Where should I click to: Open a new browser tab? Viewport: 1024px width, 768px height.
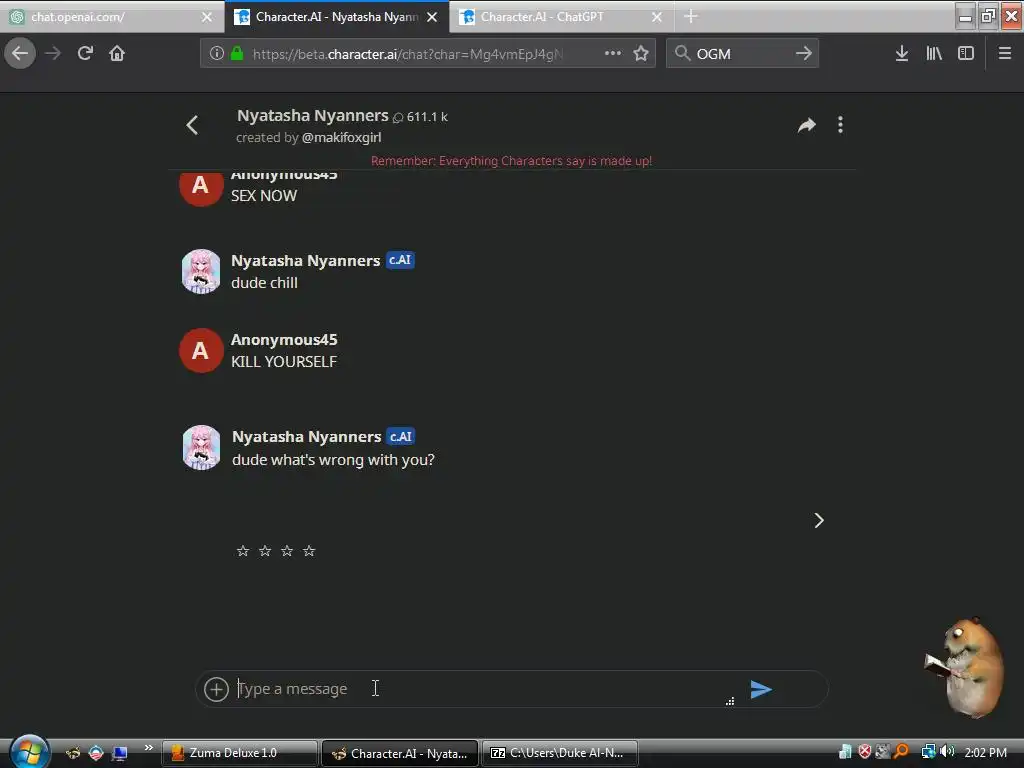pos(691,16)
